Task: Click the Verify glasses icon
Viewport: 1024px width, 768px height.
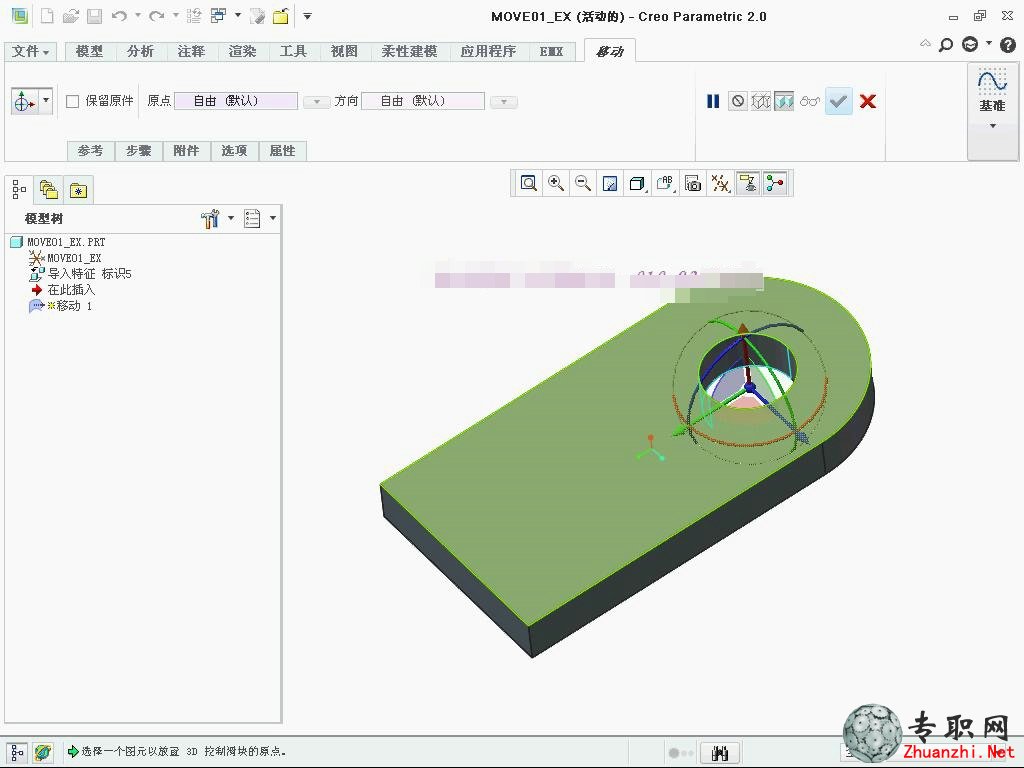Action: [810, 101]
